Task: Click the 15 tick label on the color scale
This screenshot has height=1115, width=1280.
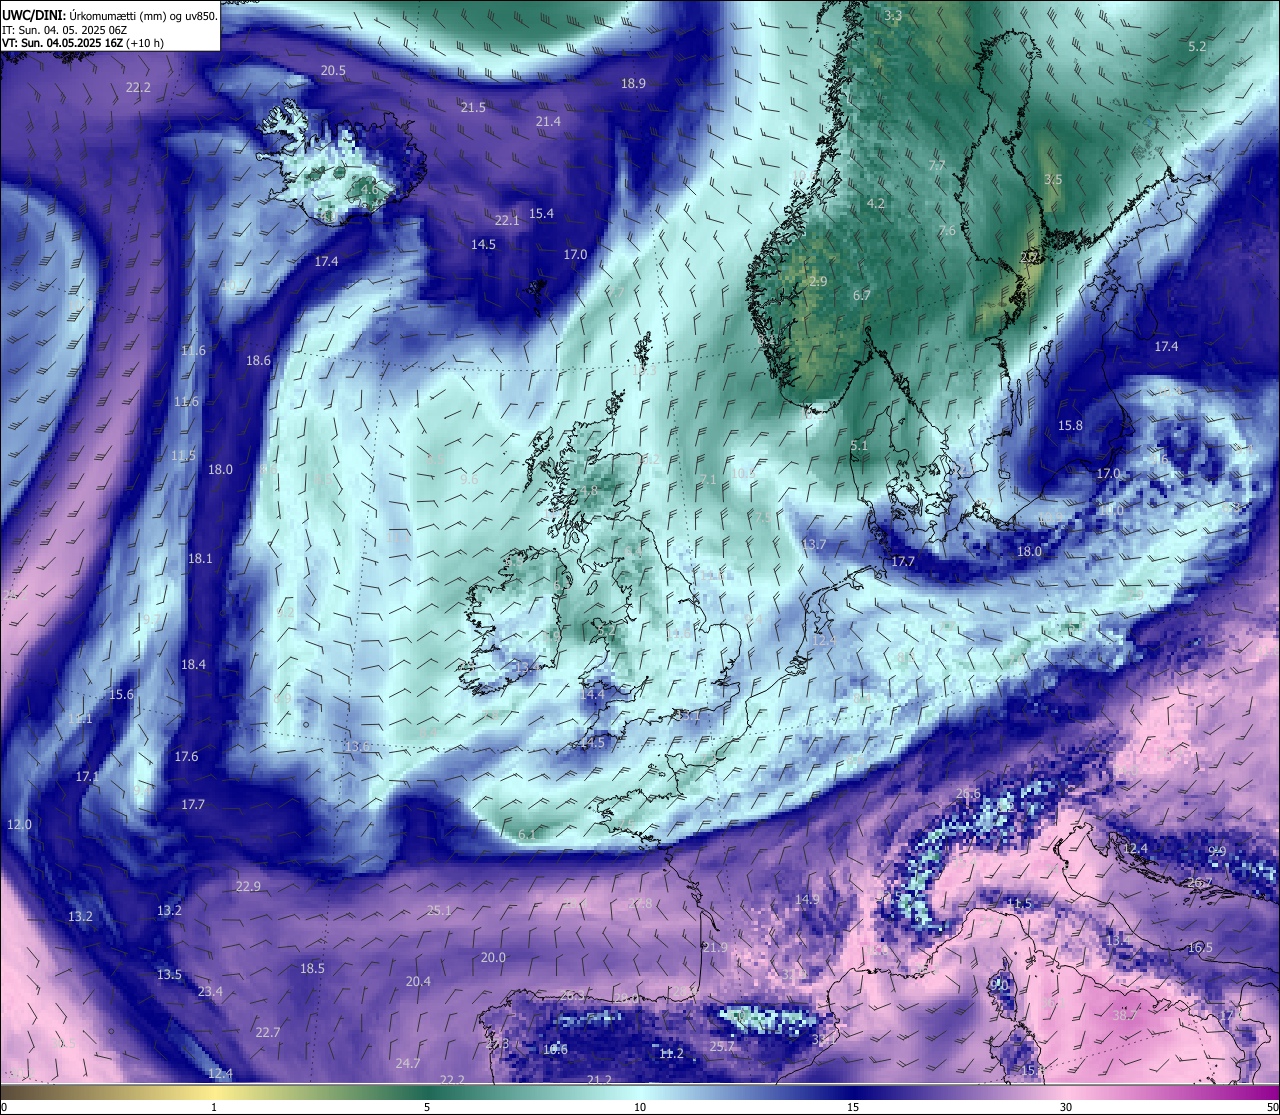Action: tap(853, 1107)
